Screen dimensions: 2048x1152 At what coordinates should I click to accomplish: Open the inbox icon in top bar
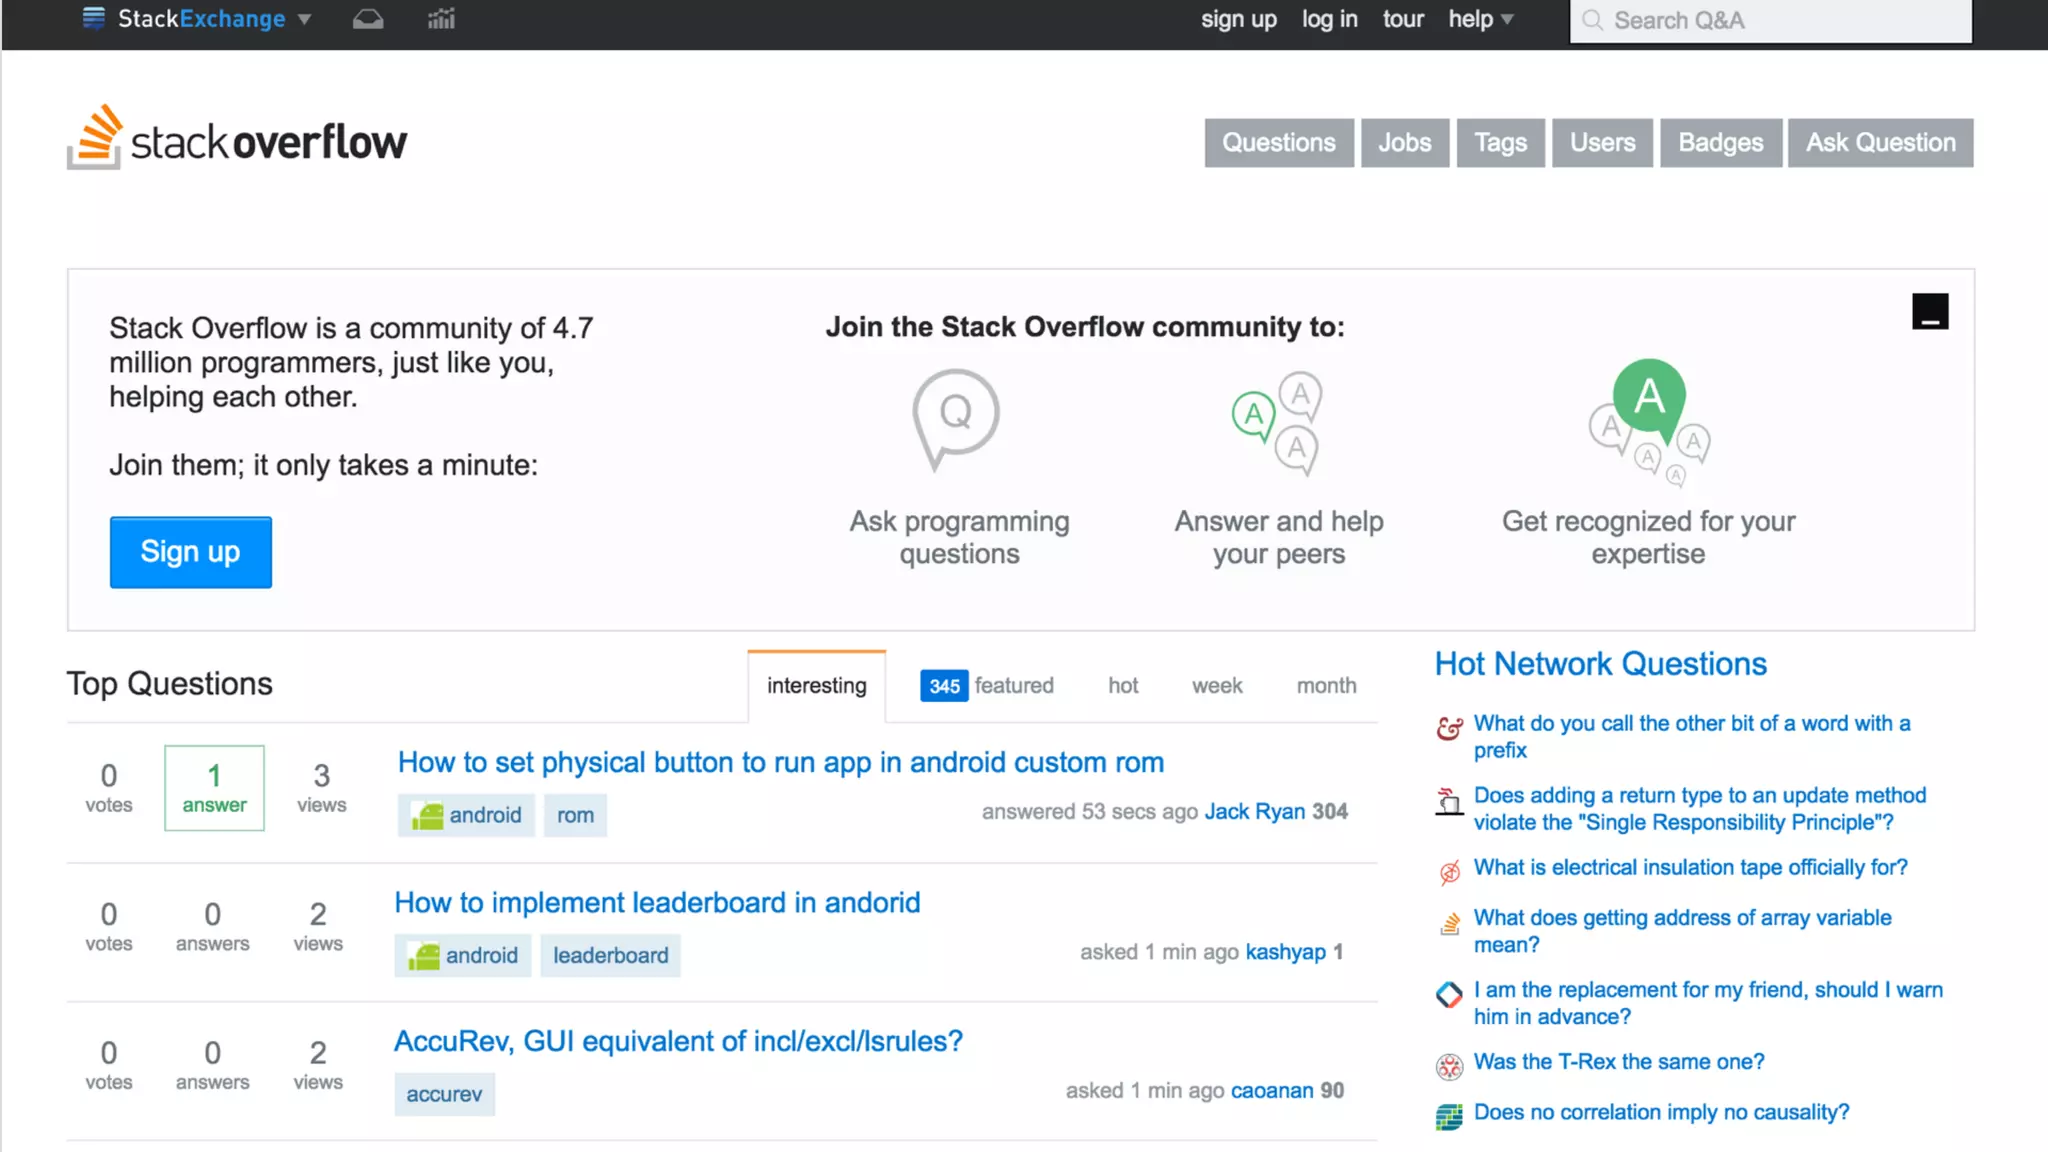point(368,19)
